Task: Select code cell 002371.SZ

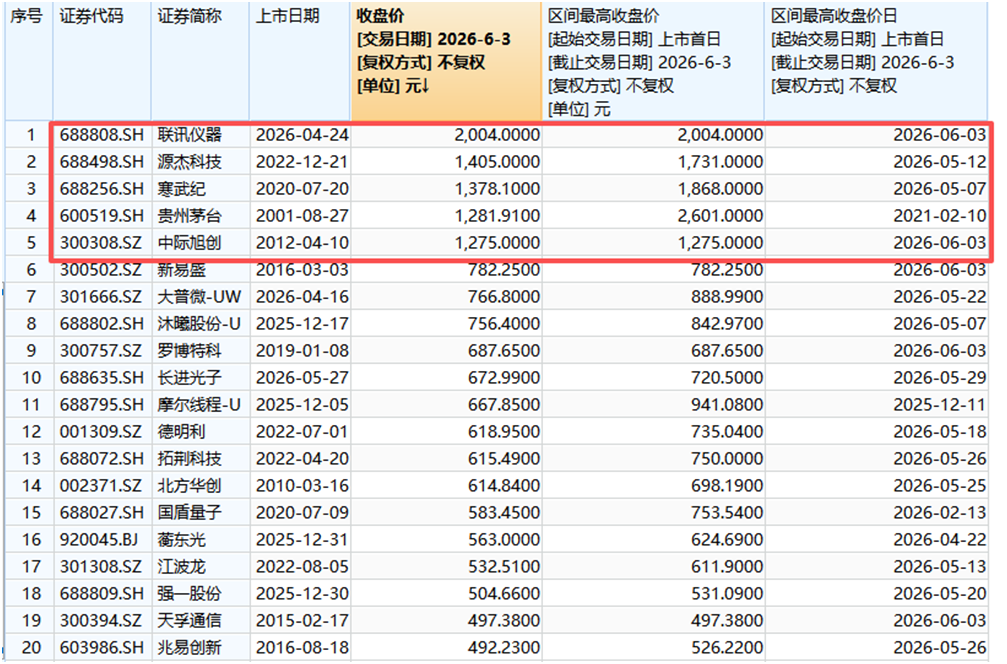Action: coord(102,485)
